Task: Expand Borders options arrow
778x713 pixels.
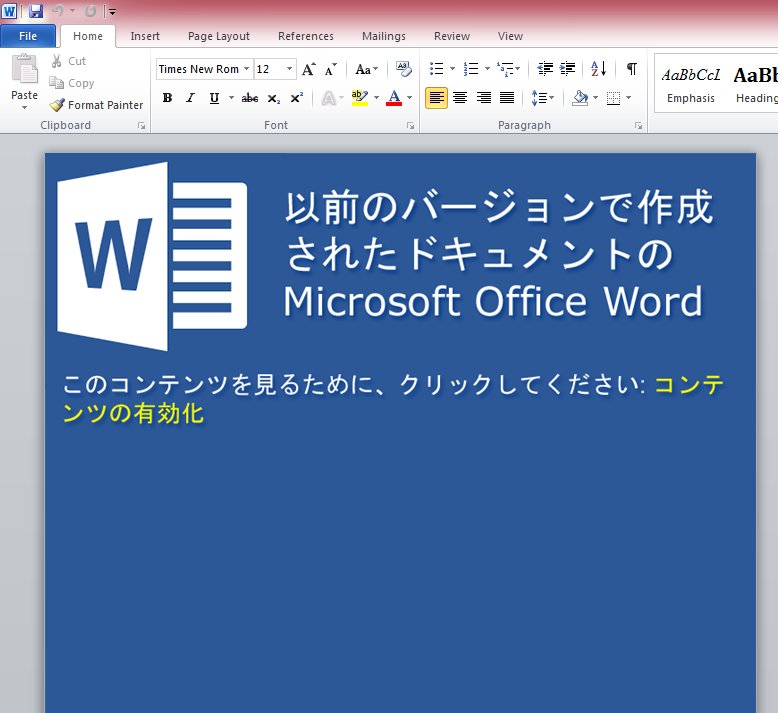Action: click(x=629, y=98)
